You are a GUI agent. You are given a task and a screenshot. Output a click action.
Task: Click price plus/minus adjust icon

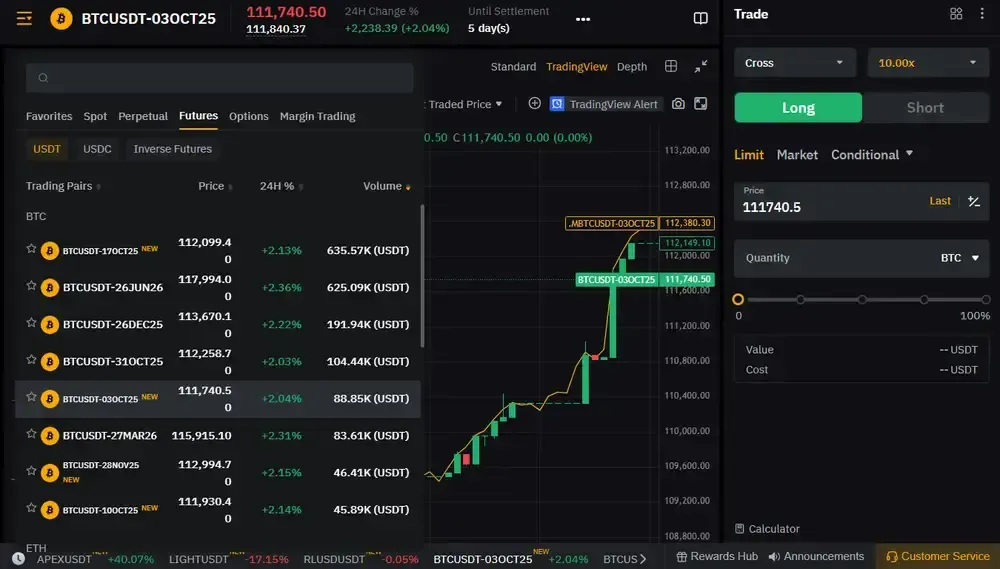[973, 202]
